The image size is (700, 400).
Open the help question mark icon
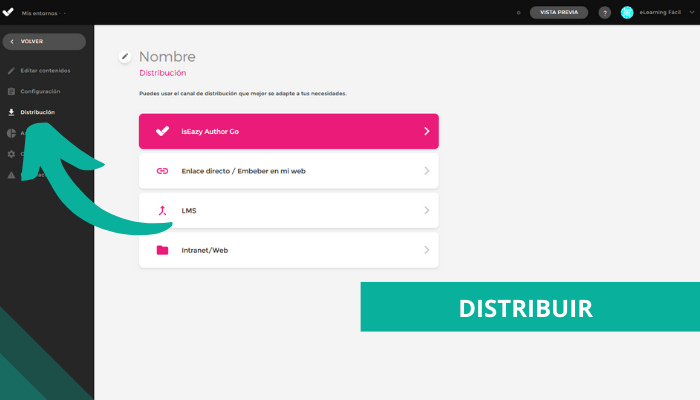pos(604,12)
